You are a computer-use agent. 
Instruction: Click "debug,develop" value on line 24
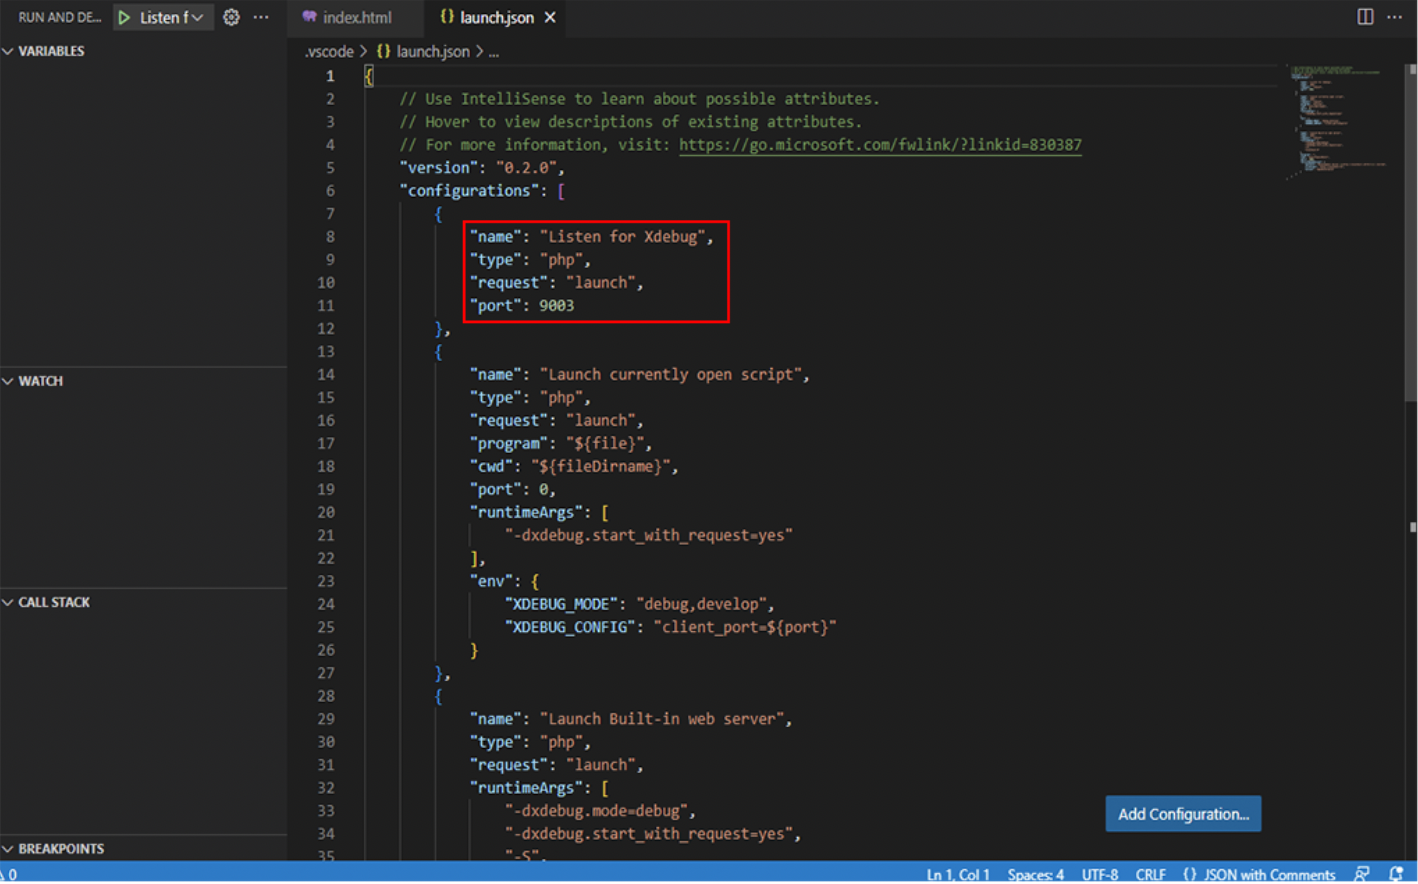click(701, 605)
